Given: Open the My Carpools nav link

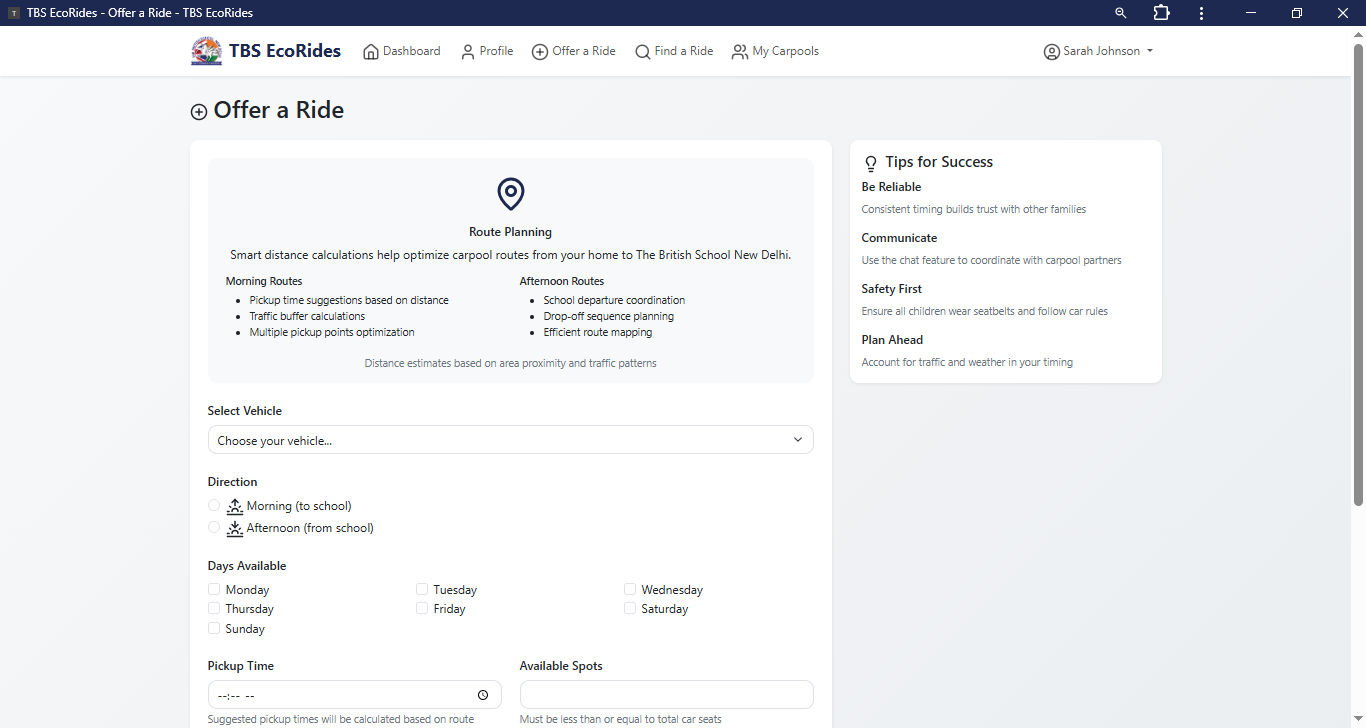Looking at the screenshot, I should [785, 51].
